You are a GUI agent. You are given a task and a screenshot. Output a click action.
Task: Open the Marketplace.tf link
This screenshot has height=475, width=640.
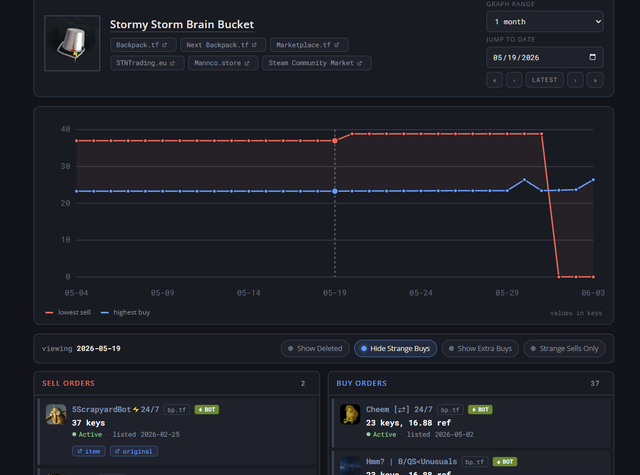click(x=309, y=45)
